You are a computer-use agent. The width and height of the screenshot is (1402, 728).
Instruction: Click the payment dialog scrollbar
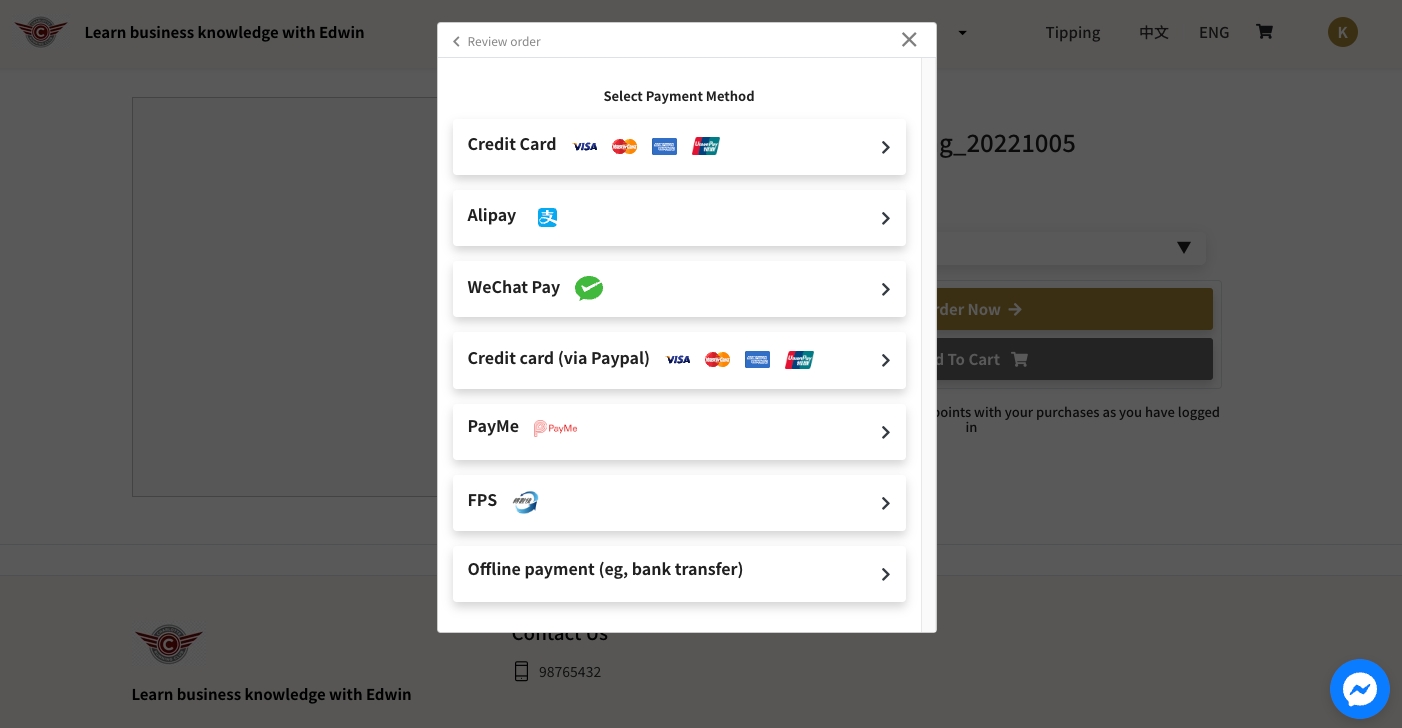(x=928, y=340)
